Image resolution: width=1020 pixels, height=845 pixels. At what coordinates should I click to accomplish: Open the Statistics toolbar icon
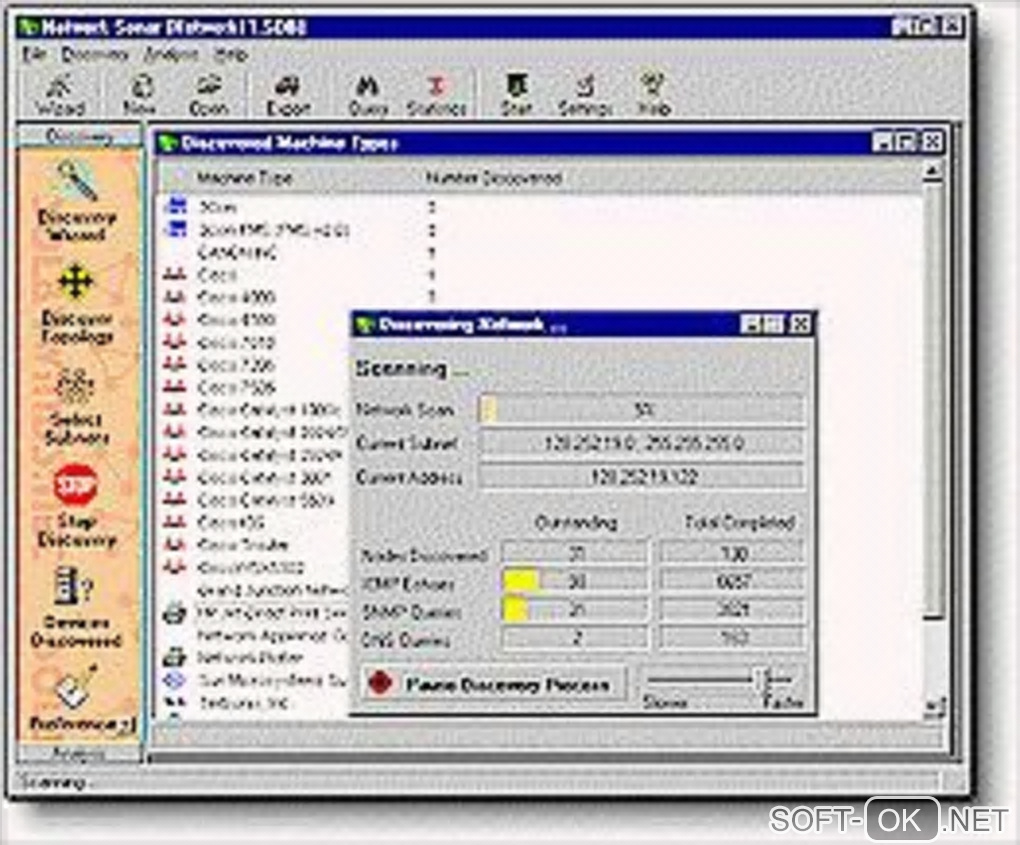(436, 95)
